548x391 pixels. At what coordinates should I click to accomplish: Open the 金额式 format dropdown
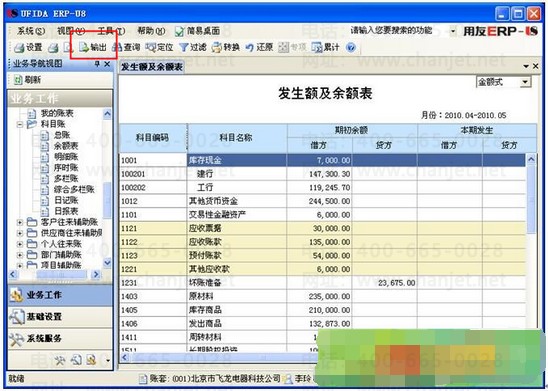point(503,82)
